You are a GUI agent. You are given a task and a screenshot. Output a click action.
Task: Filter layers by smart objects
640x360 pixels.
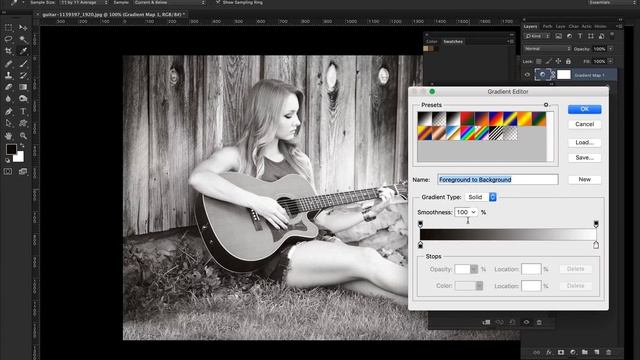[601, 36]
